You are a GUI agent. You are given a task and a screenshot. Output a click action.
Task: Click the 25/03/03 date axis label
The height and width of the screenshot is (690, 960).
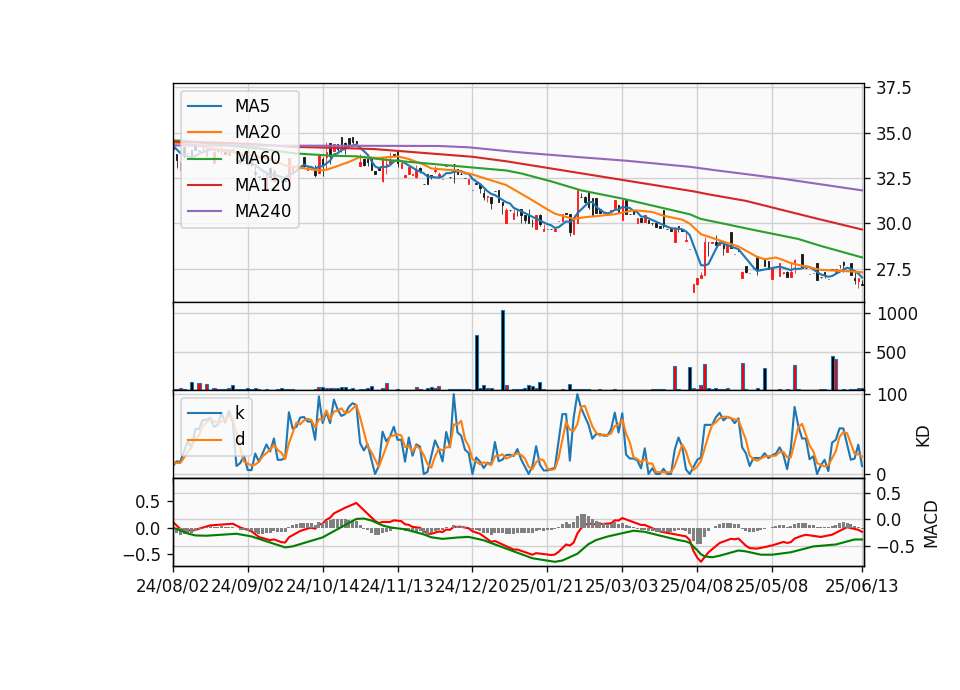coord(621,587)
